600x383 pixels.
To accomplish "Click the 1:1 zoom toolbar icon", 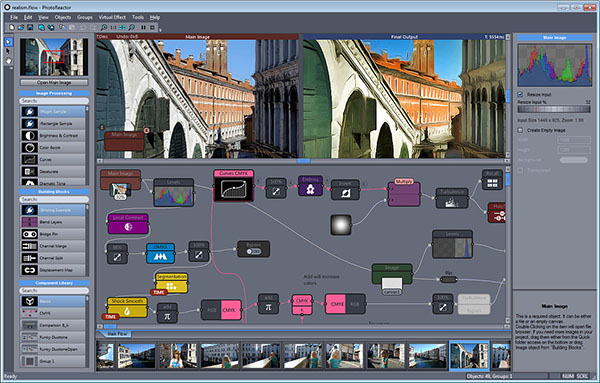I will [113, 28].
